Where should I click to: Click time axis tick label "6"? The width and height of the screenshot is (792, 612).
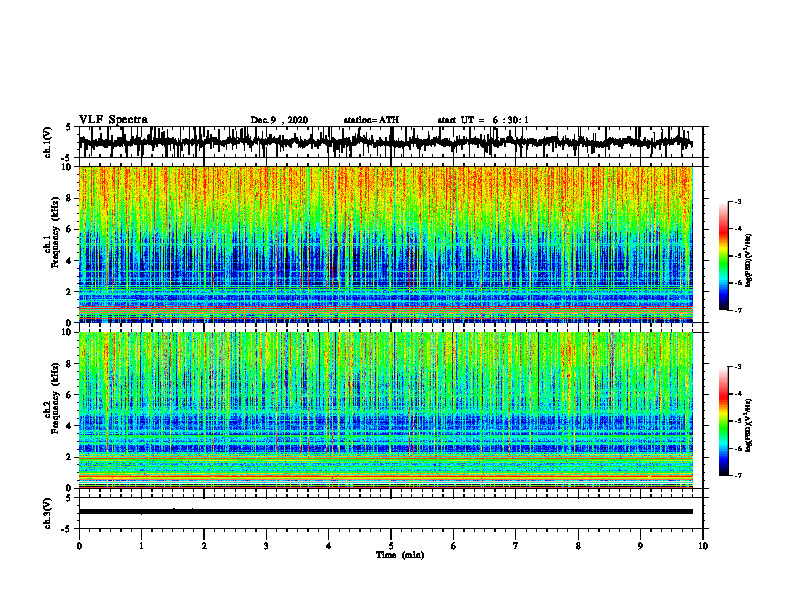point(454,546)
